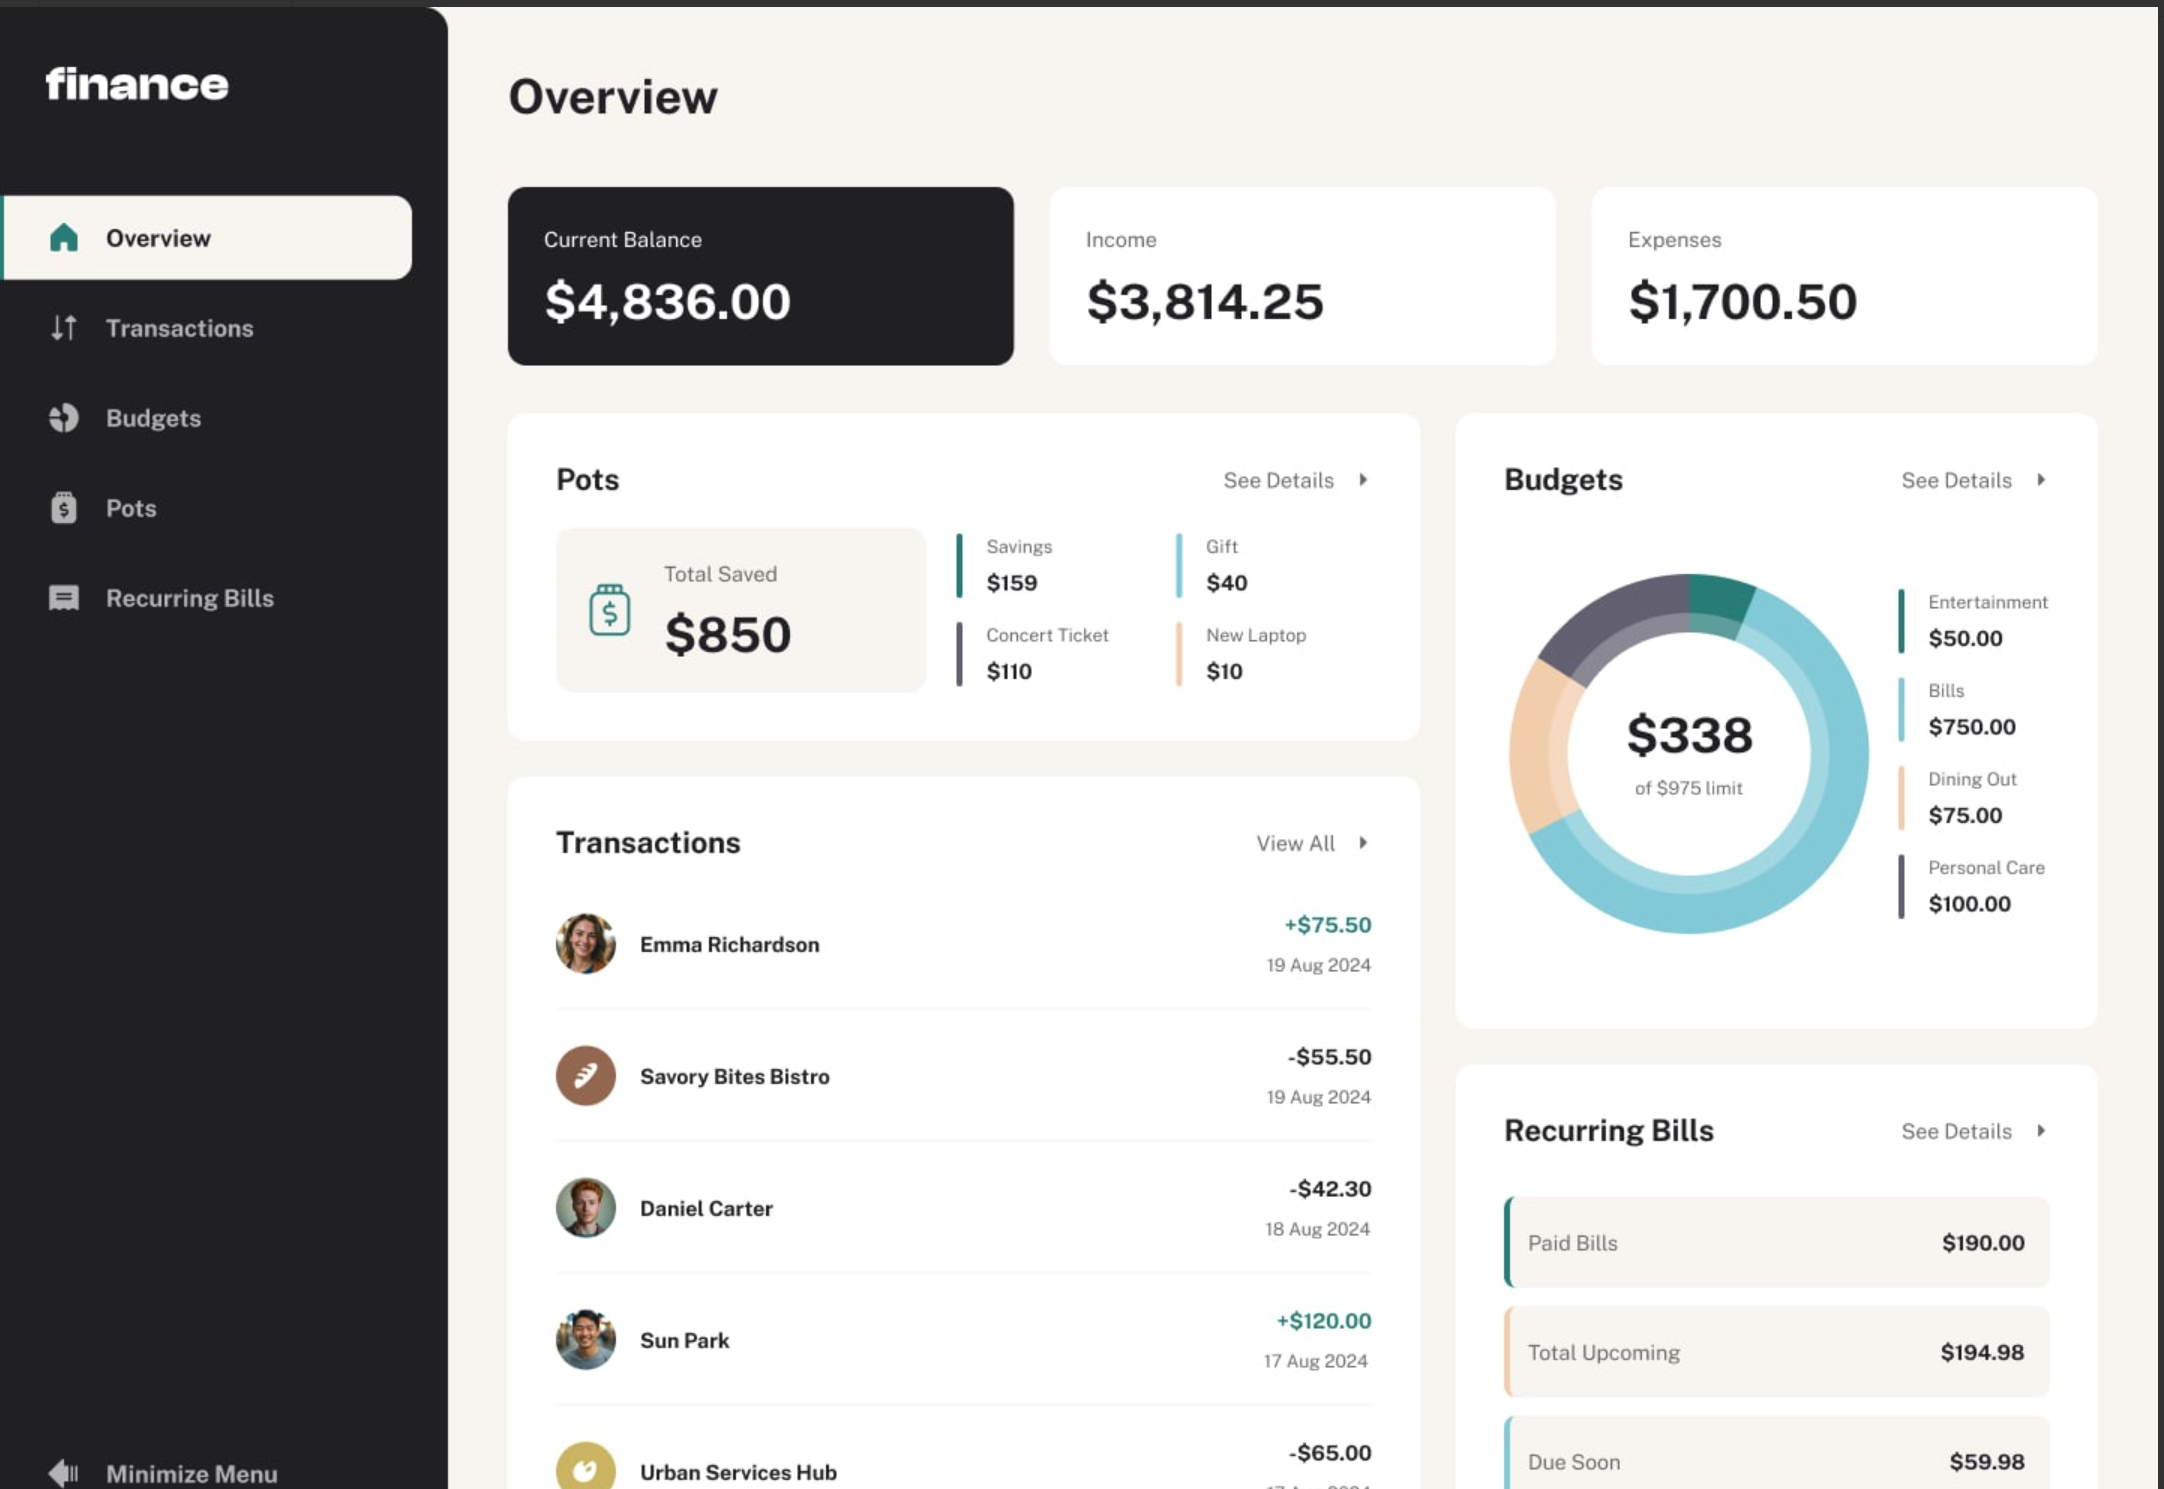Click Savory Bites Bistro's brown icon
Viewport: 2164px width, 1489px height.
[x=586, y=1076]
